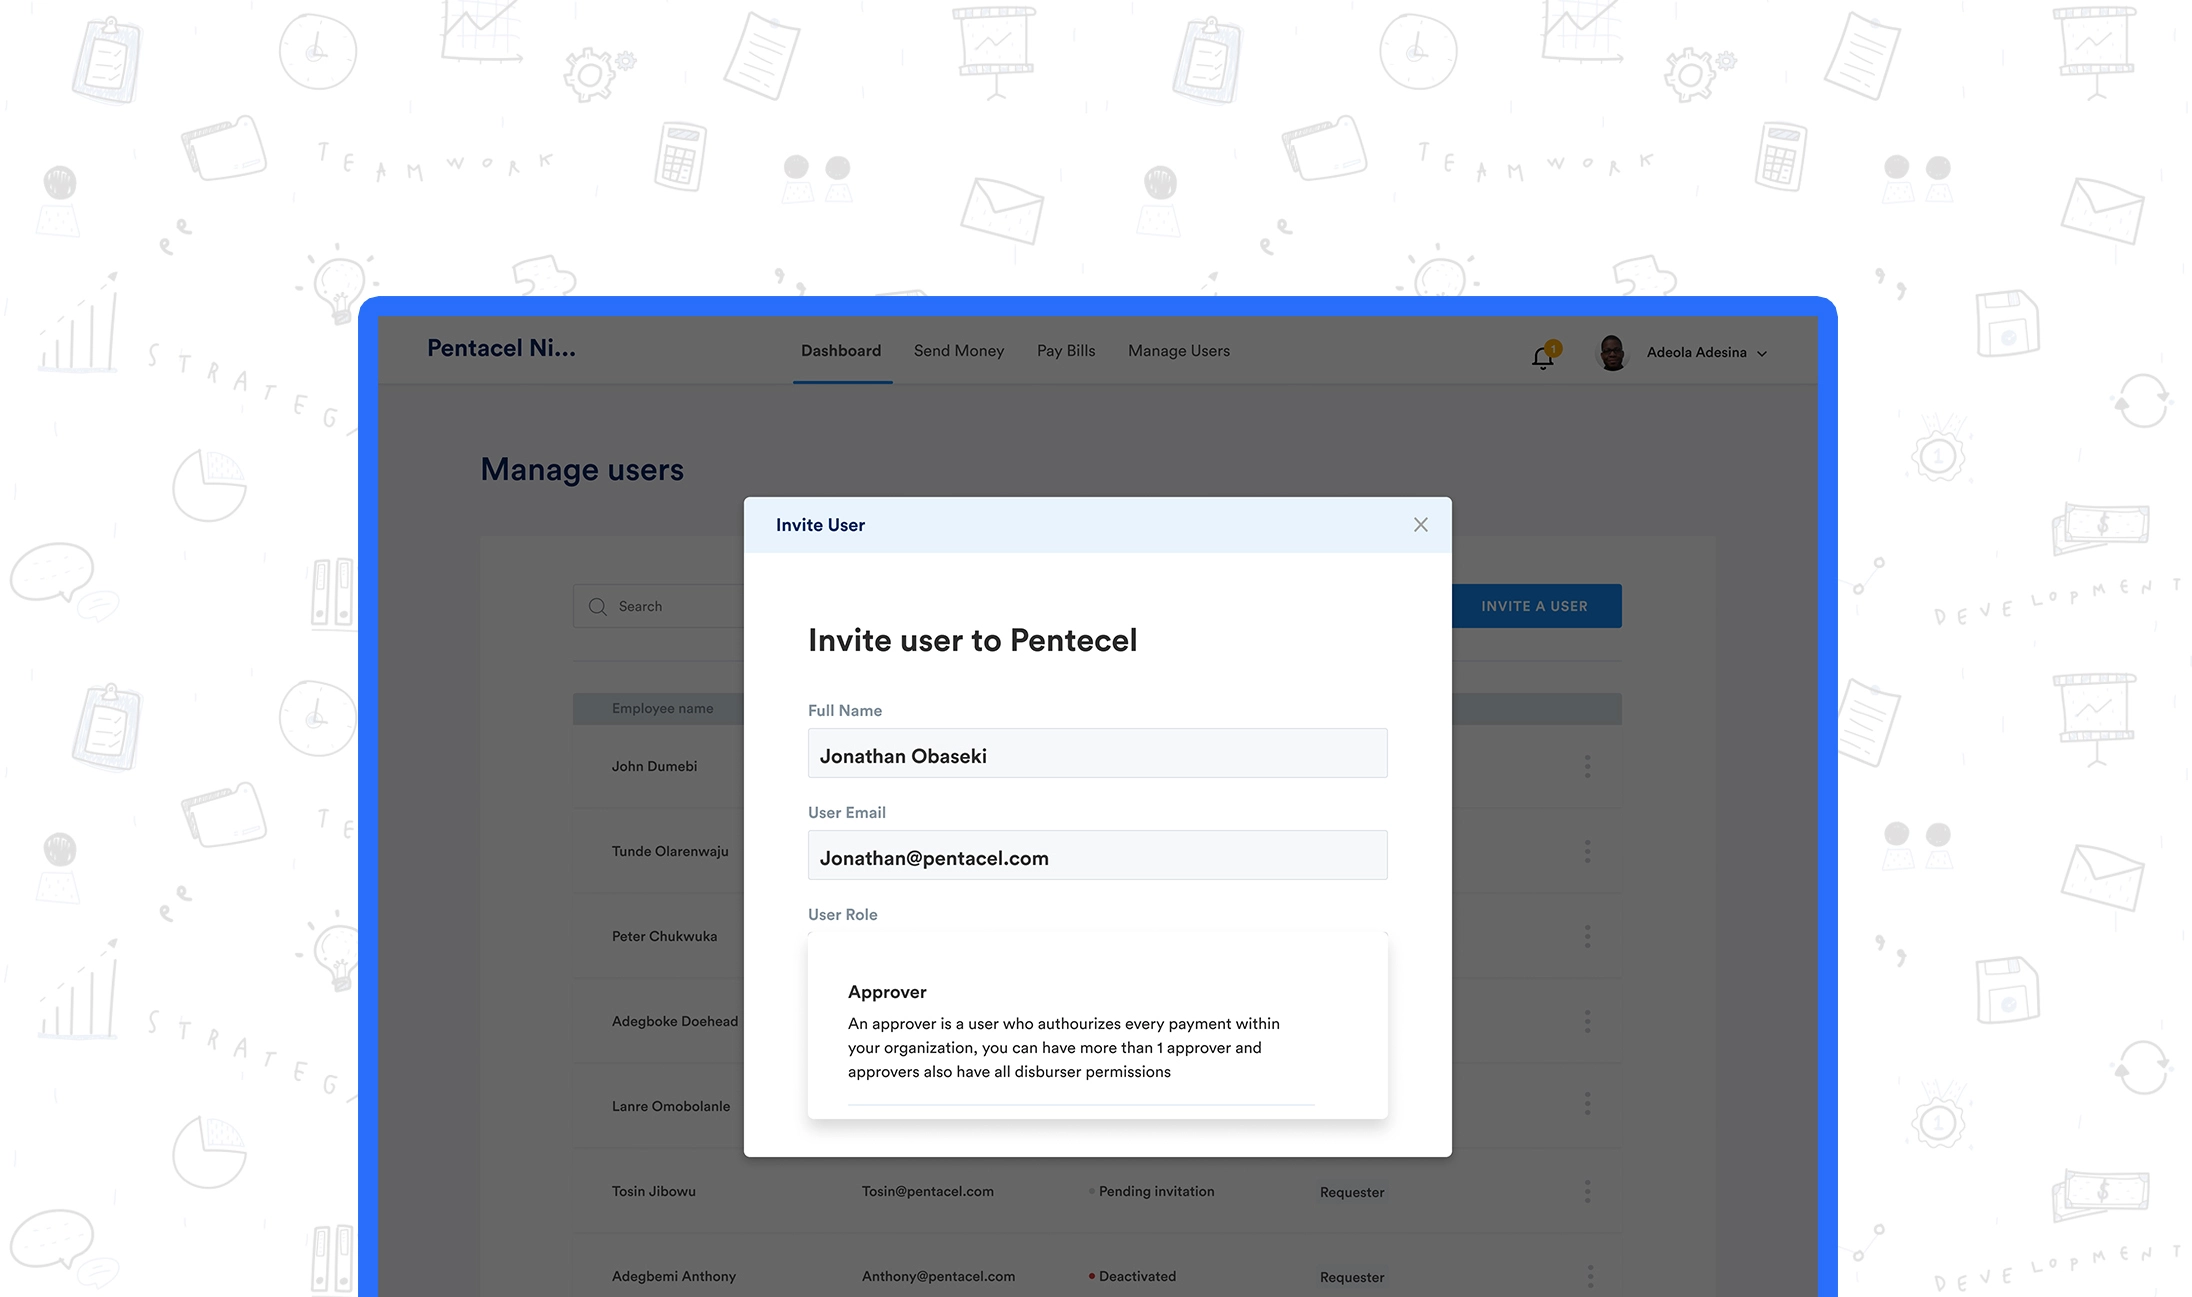The height and width of the screenshot is (1297, 2192).
Task: Select the Tosin Jibowu row name
Action: 653,1191
